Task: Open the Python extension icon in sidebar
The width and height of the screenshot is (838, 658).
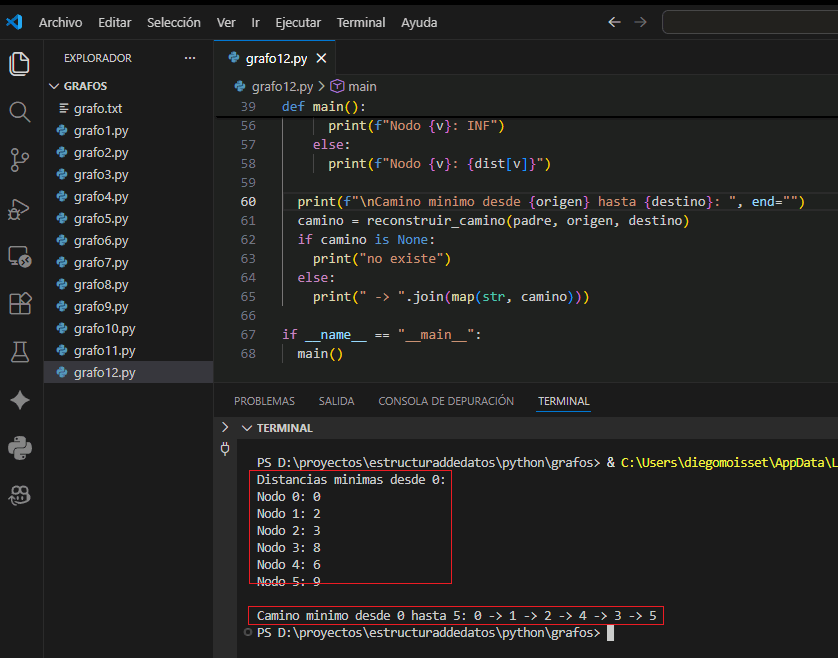Action: [x=19, y=448]
